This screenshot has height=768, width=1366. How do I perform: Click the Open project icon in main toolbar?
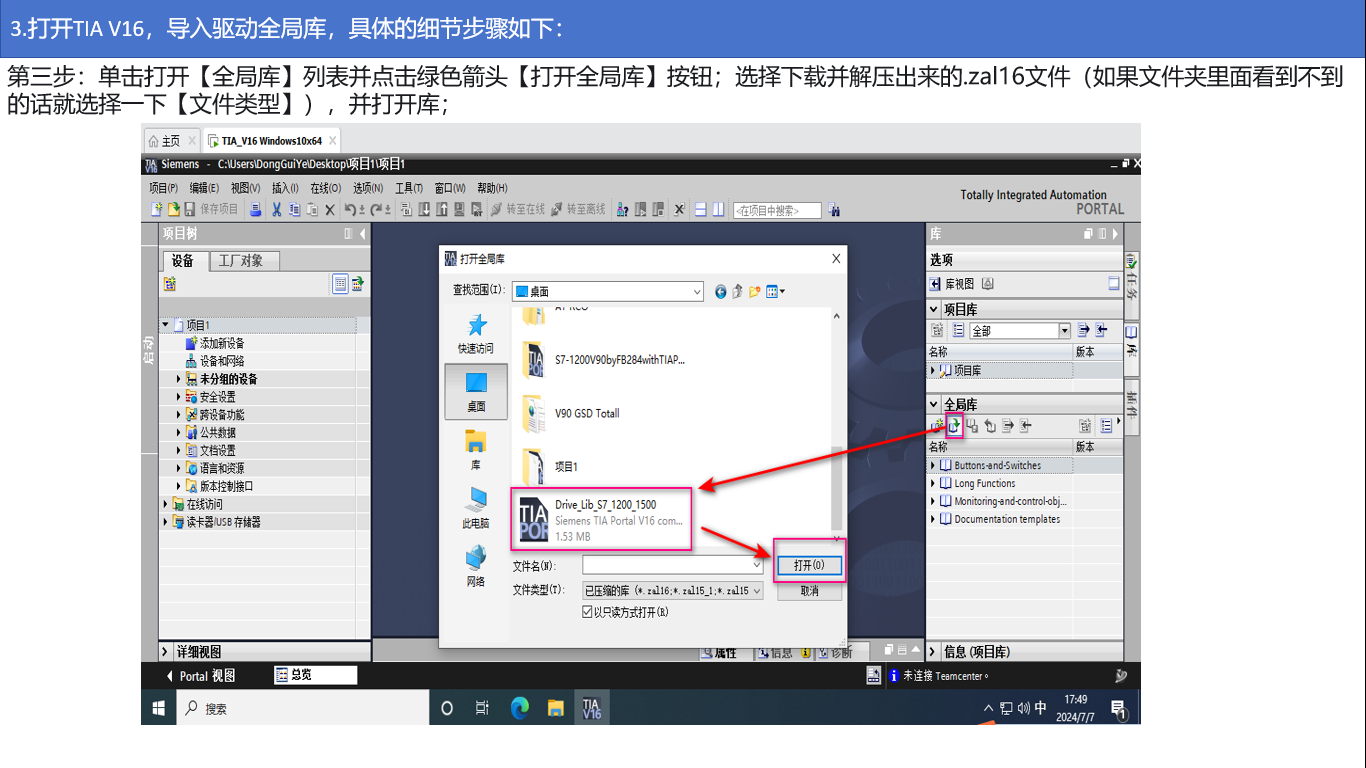pyautogui.click(x=173, y=210)
